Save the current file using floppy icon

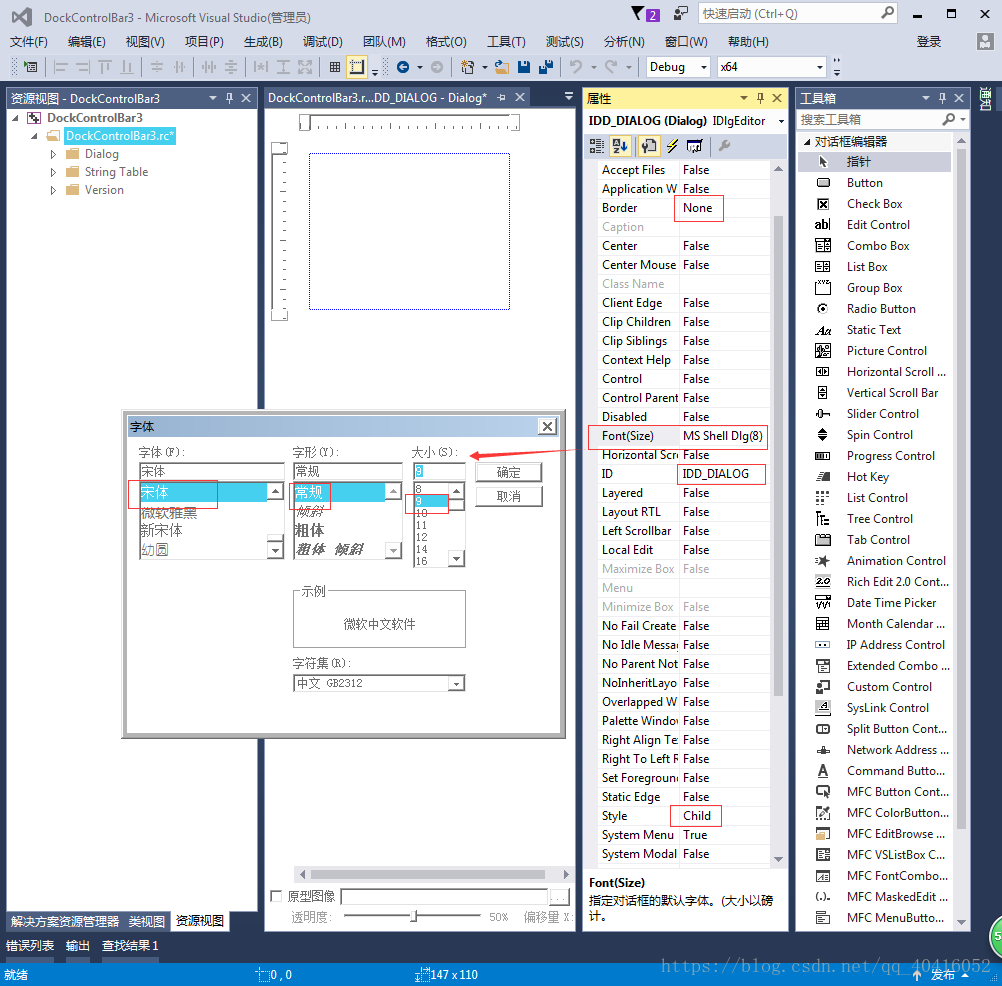coord(524,67)
